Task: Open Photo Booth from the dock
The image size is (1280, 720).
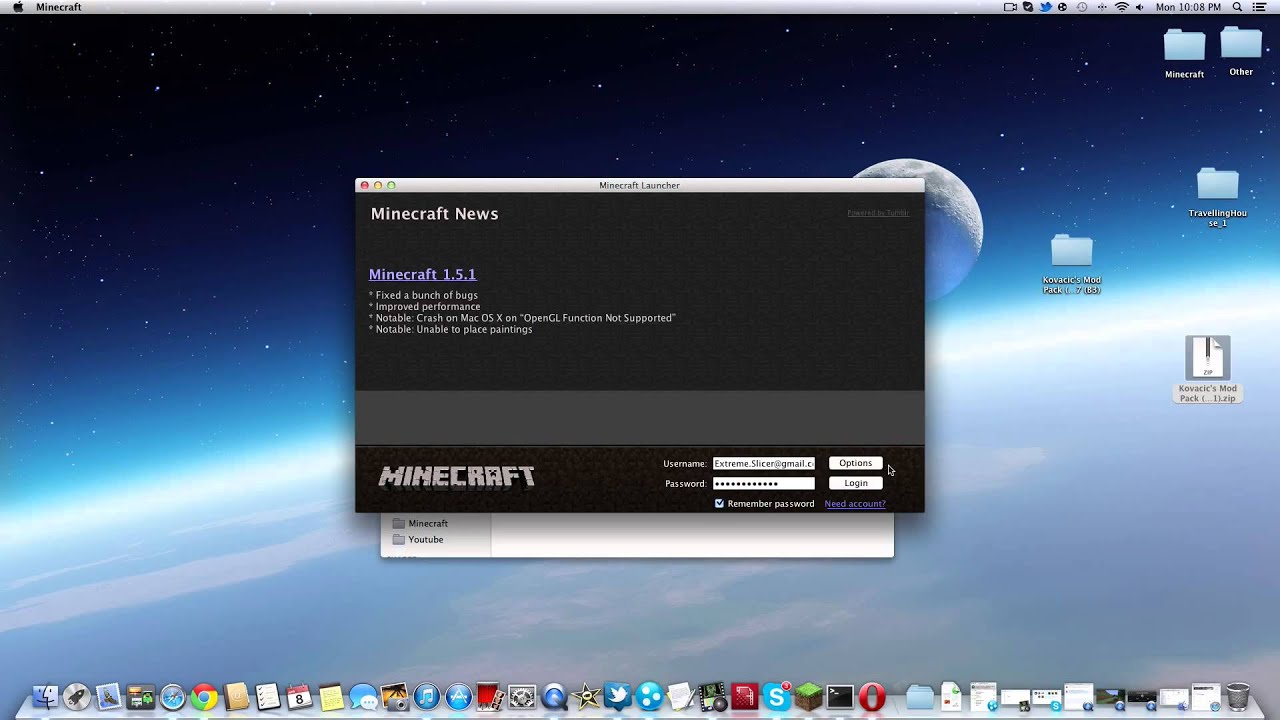Action: (490, 697)
